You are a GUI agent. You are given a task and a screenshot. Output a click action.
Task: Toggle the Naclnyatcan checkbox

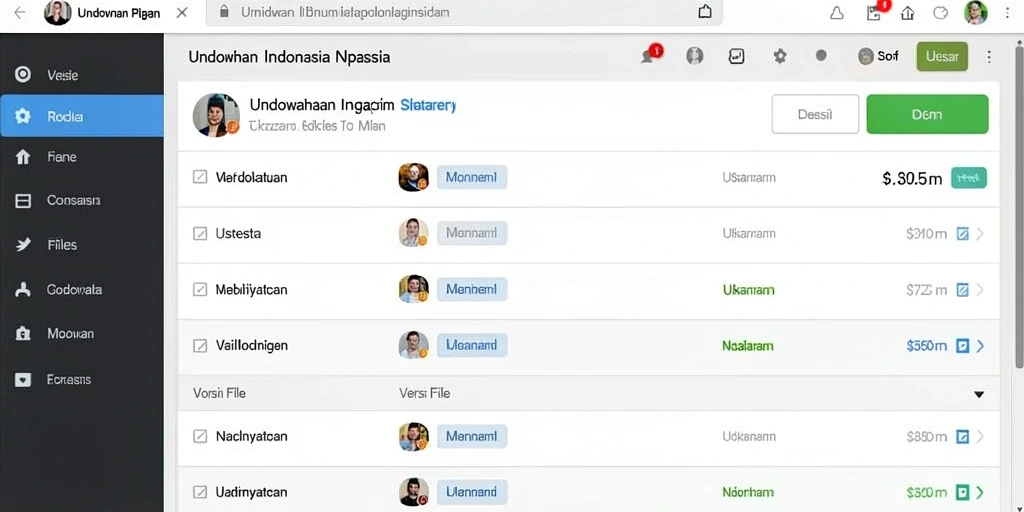coord(200,436)
